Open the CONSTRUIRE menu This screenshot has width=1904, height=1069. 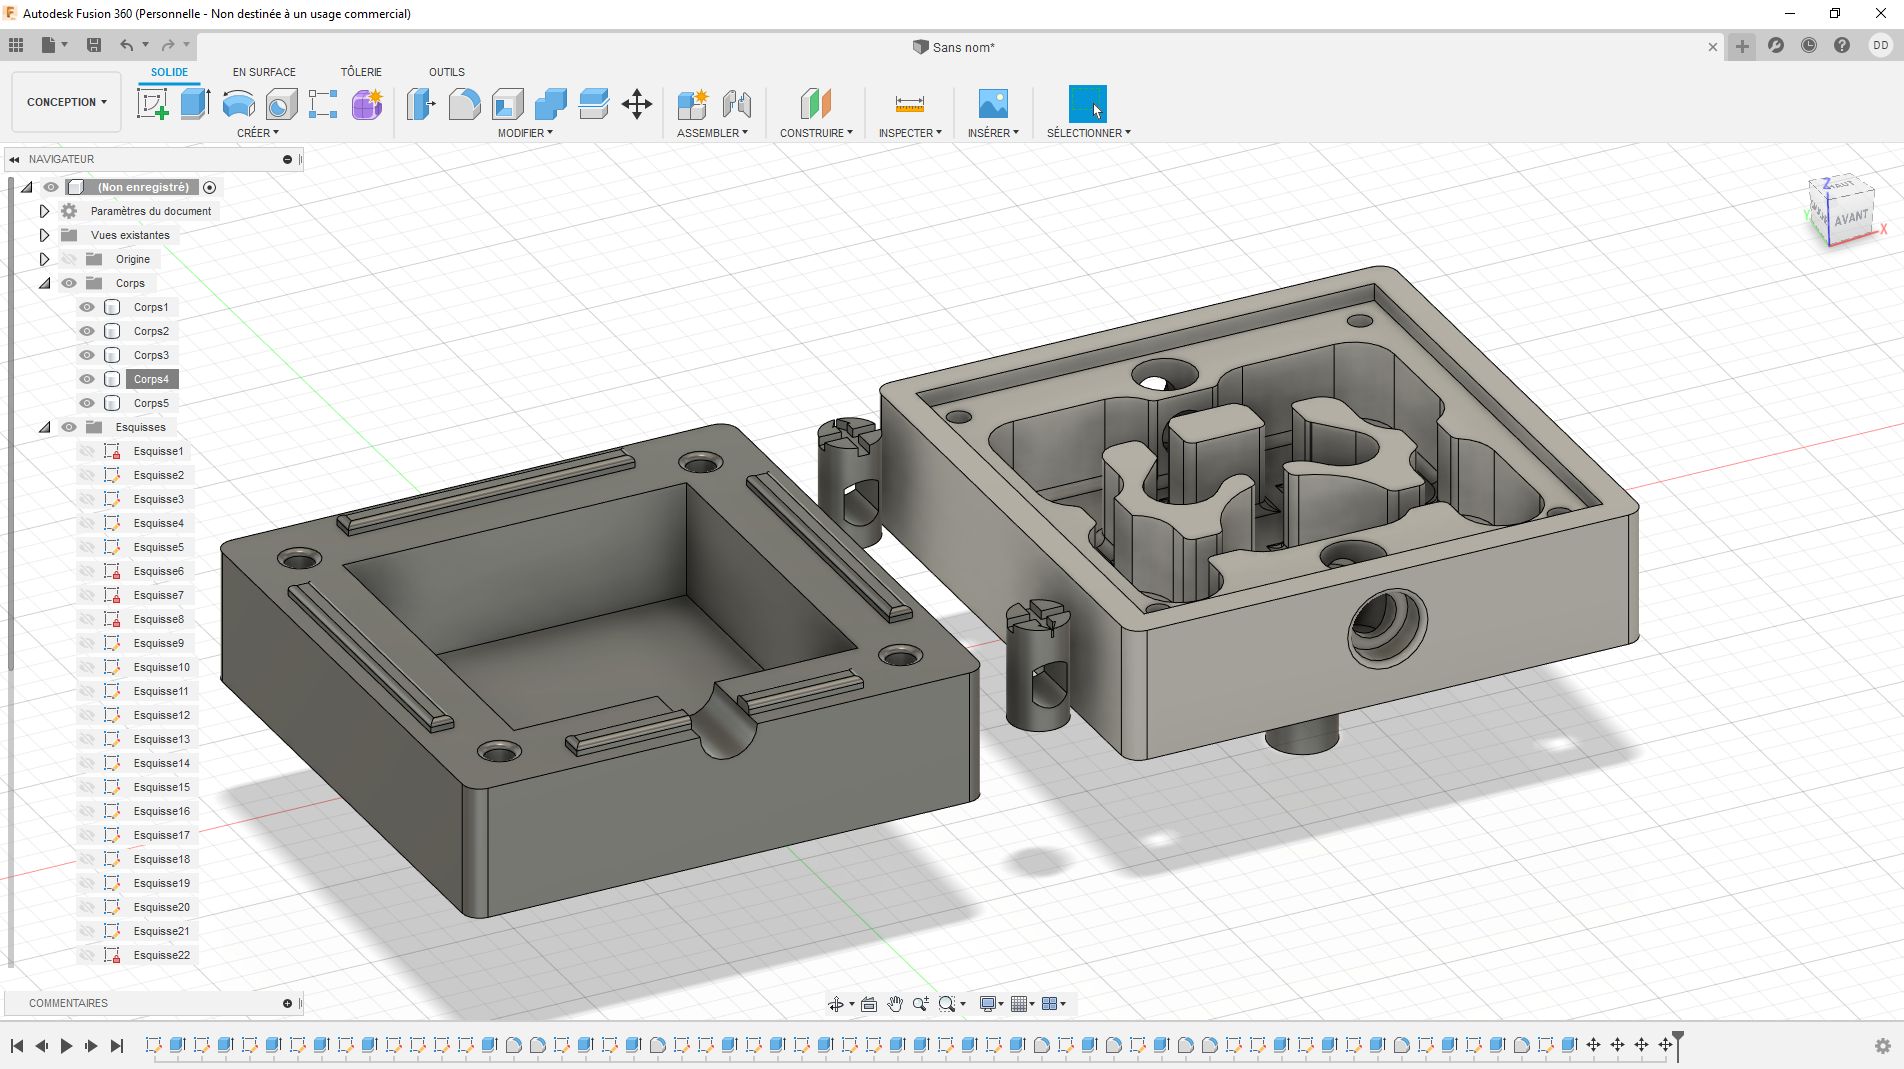816,133
